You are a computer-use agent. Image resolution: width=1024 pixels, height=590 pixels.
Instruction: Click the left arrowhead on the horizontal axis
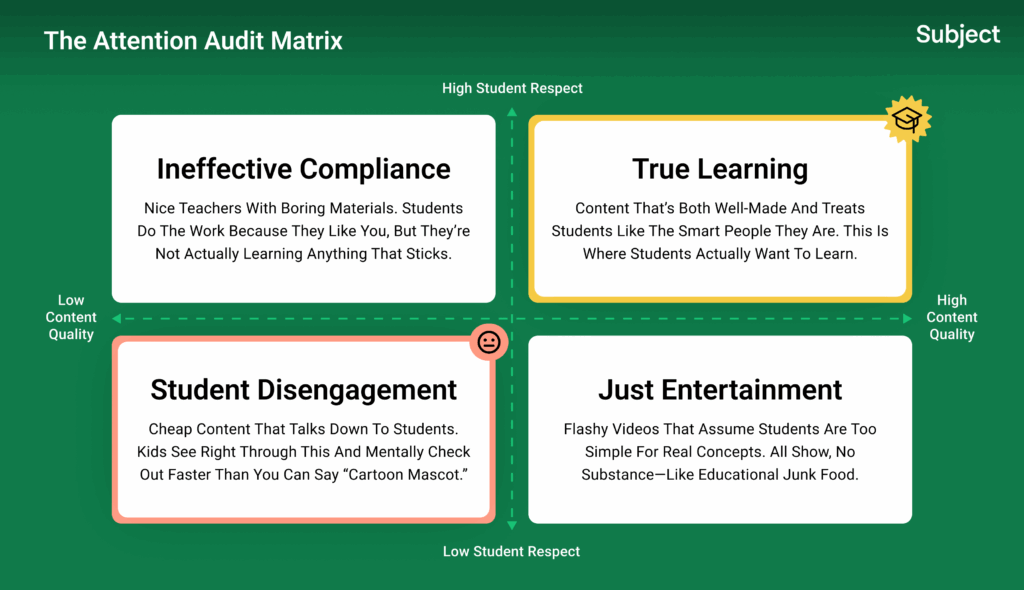(117, 318)
